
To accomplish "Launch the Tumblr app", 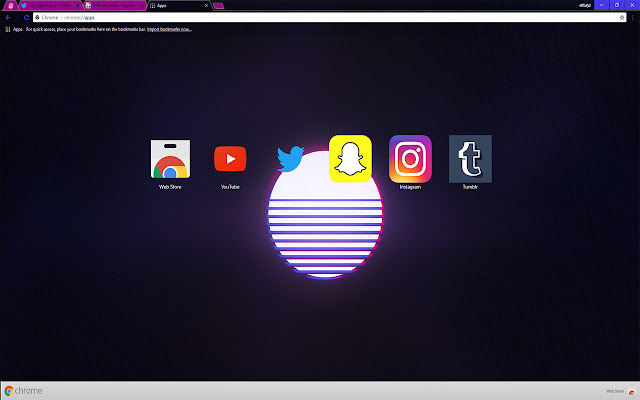I will [470, 159].
